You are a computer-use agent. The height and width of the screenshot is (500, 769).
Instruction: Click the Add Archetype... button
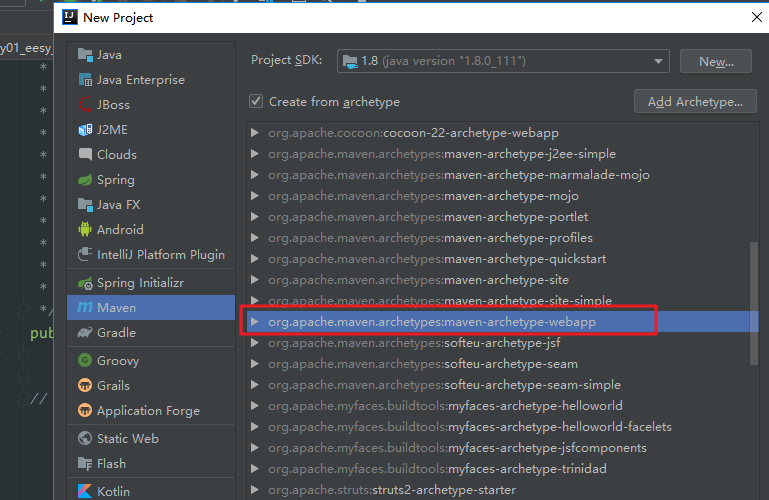695,101
